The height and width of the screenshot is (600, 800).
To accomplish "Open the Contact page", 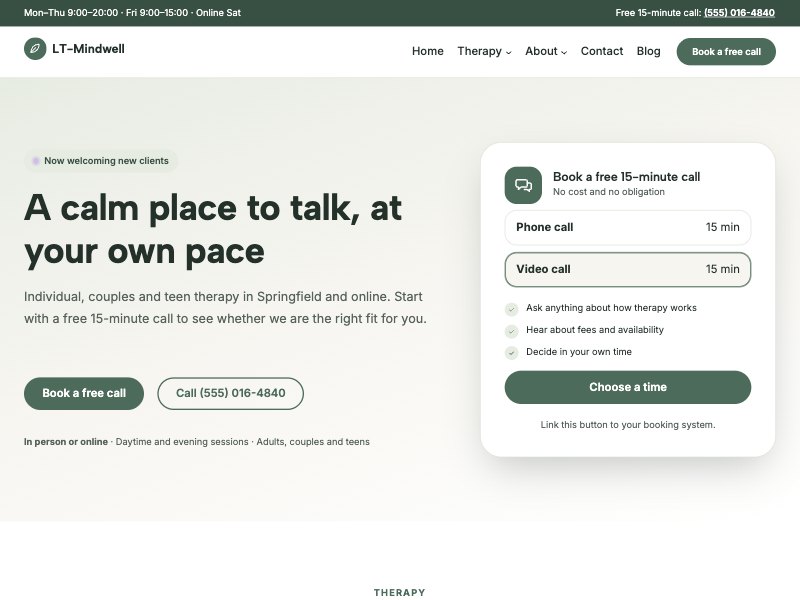I will [x=602, y=52].
